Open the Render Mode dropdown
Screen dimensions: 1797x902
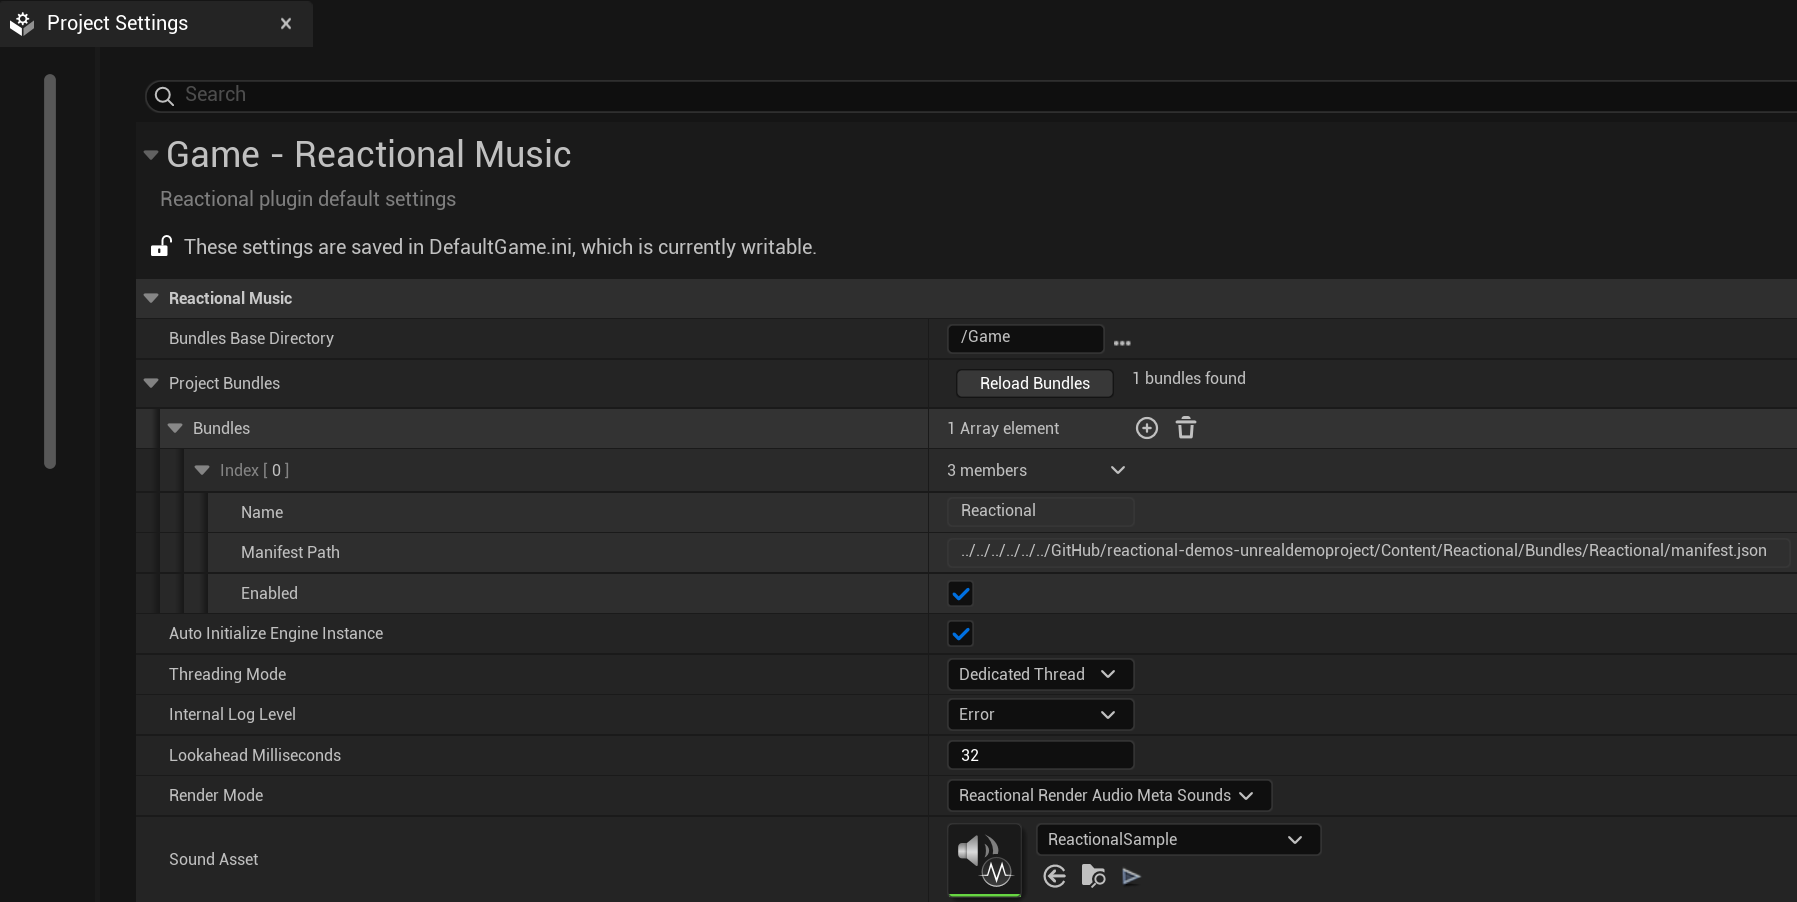tap(1109, 795)
